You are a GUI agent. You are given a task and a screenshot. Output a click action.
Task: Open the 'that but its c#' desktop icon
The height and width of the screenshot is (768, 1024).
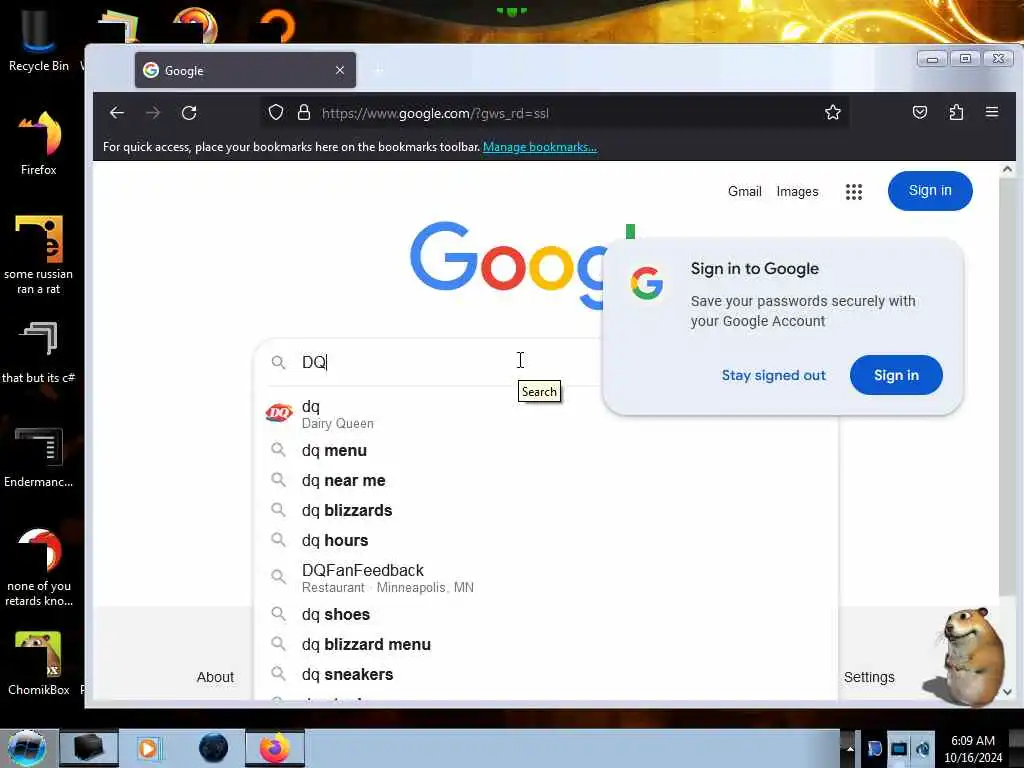tap(39, 353)
